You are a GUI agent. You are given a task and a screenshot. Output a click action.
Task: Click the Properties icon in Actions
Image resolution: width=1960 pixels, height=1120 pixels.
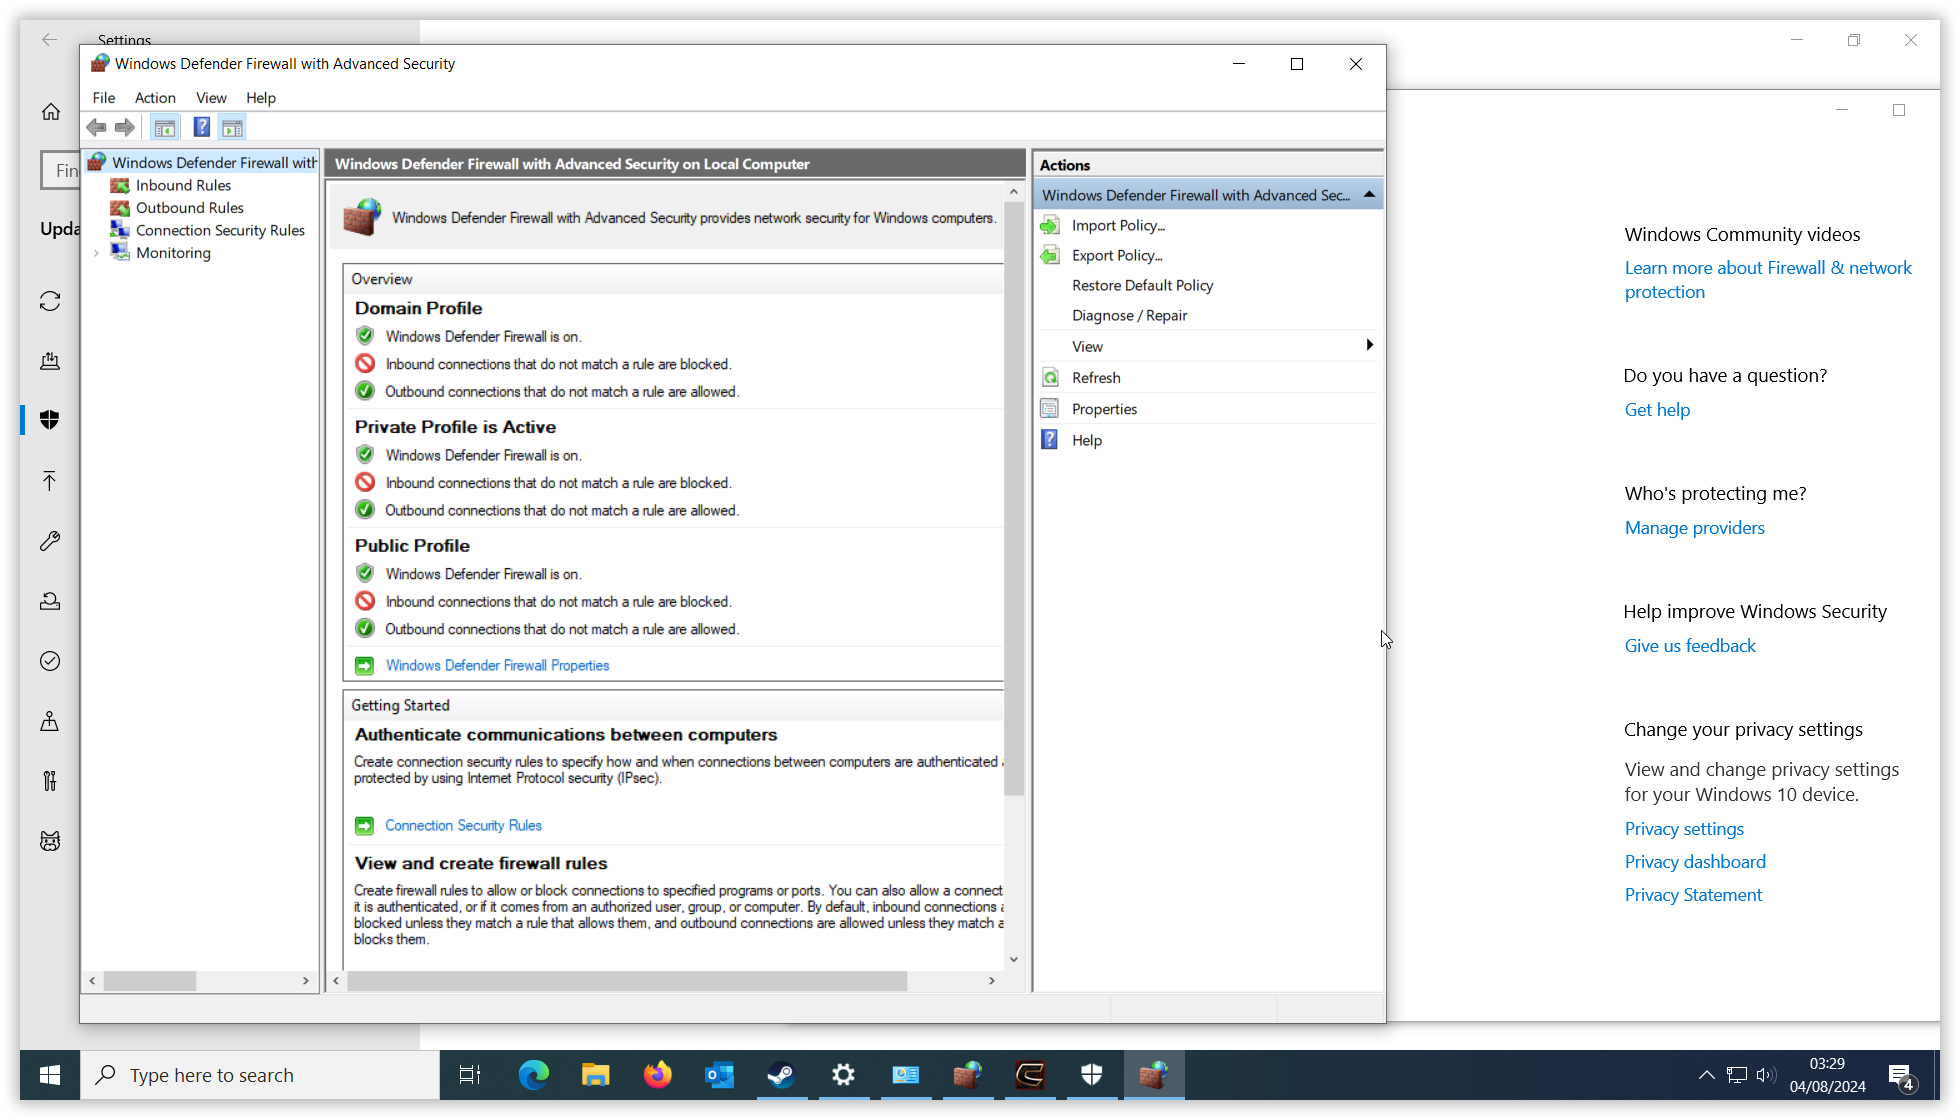[1050, 408]
